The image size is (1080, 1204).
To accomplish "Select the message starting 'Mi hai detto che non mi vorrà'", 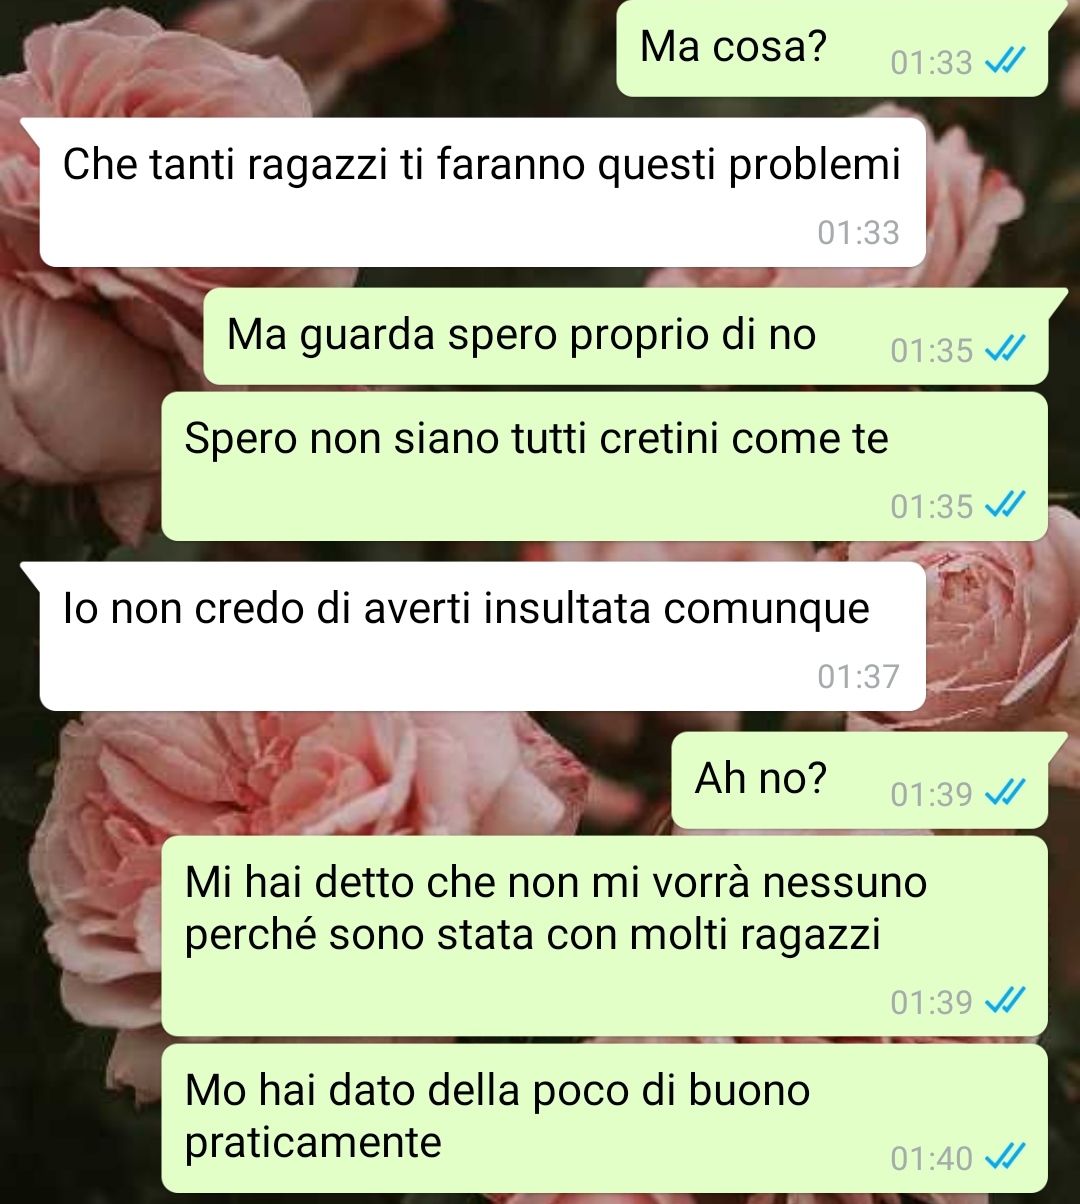I will pyautogui.click(x=604, y=936).
